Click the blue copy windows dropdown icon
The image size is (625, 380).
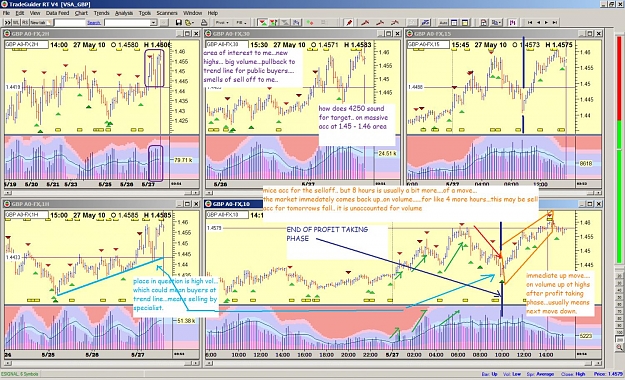point(497,23)
